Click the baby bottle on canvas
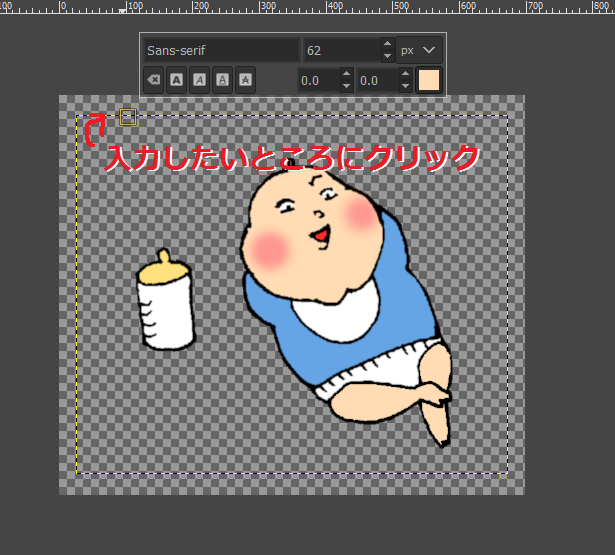615x555 pixels. point(166,300)
